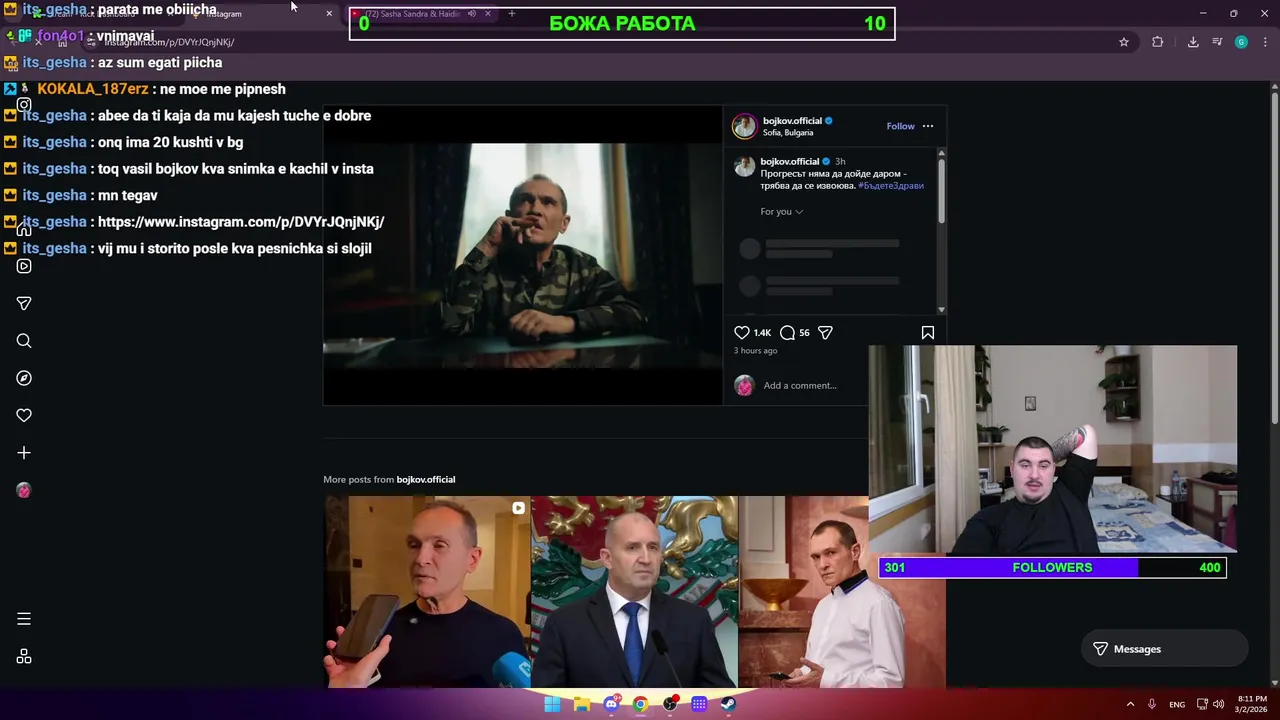Click the main post image of man smoking

pyautogui.click(x=522, y=255)
